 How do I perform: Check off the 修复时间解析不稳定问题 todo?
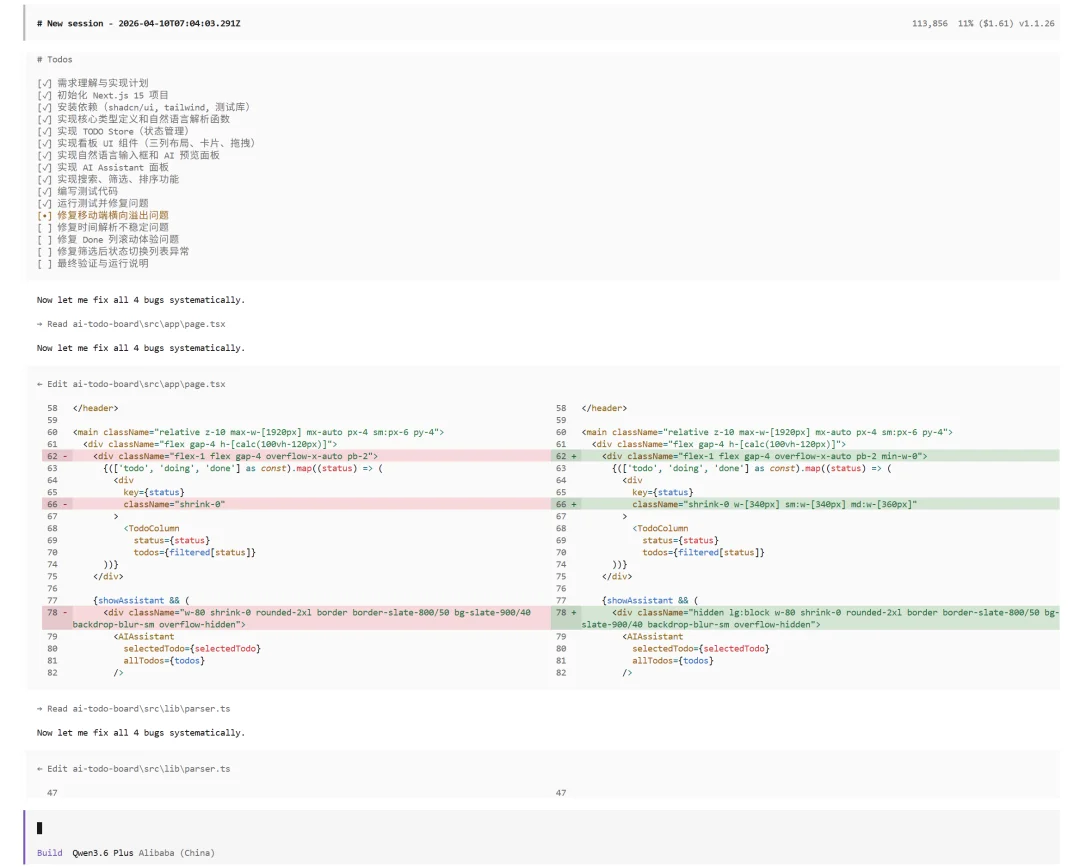[x=42, y=227]
